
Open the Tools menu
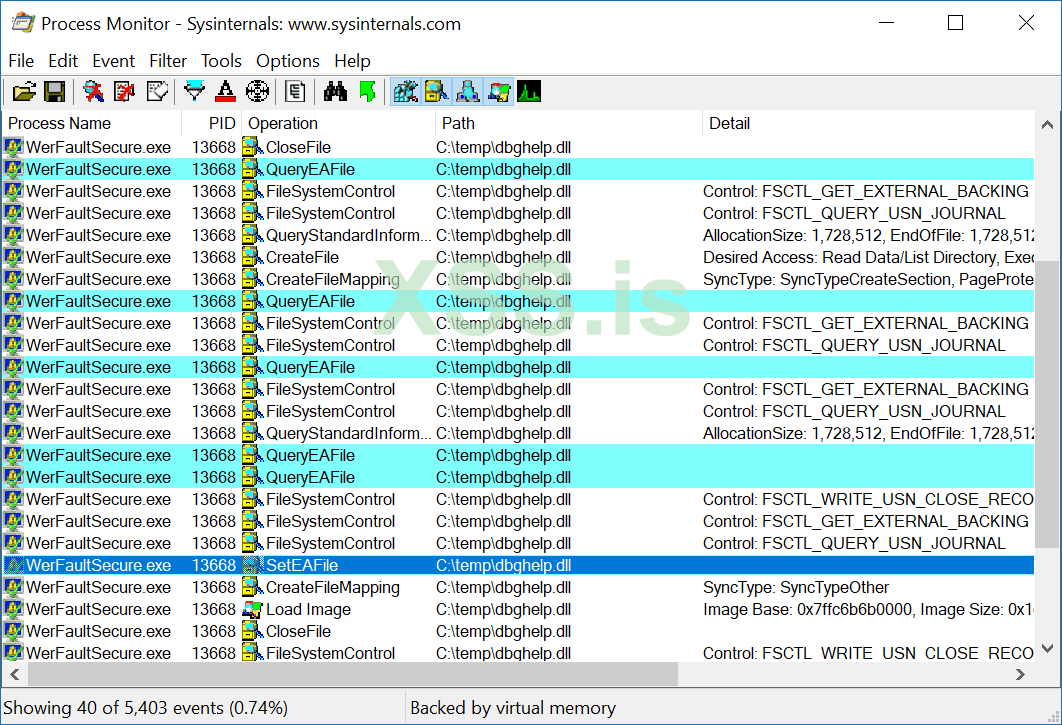point(221,61)
